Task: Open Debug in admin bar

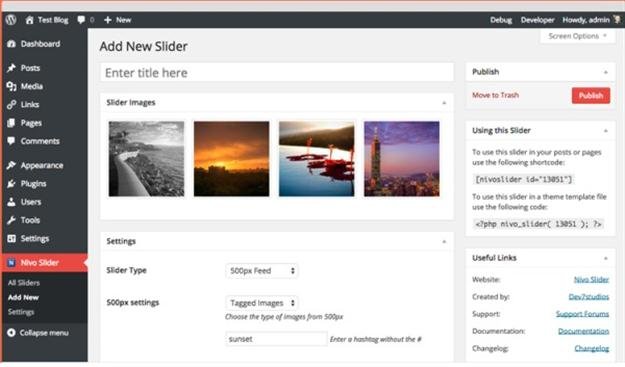Action: [501, 20]
